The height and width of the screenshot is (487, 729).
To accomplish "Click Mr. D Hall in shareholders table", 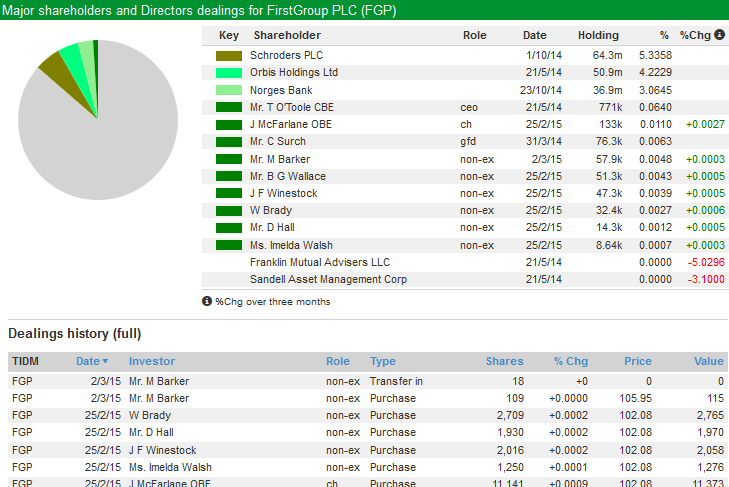I will coord(272,227).
